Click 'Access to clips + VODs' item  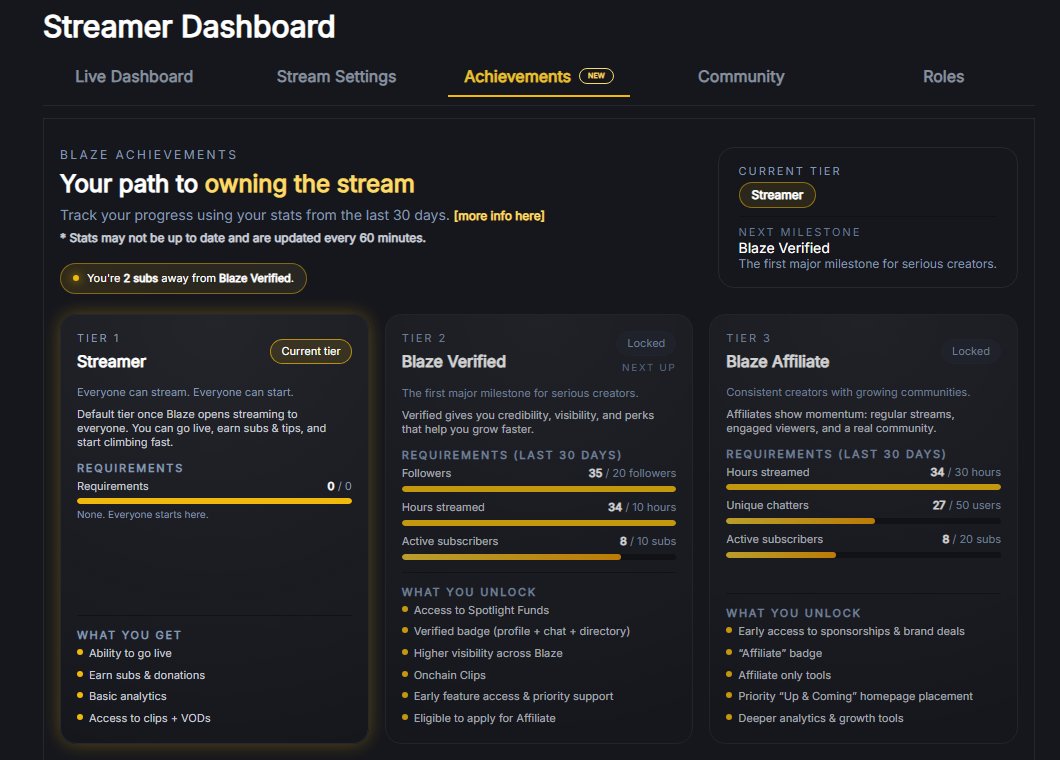pyautogui.click(x=150, y=718)
